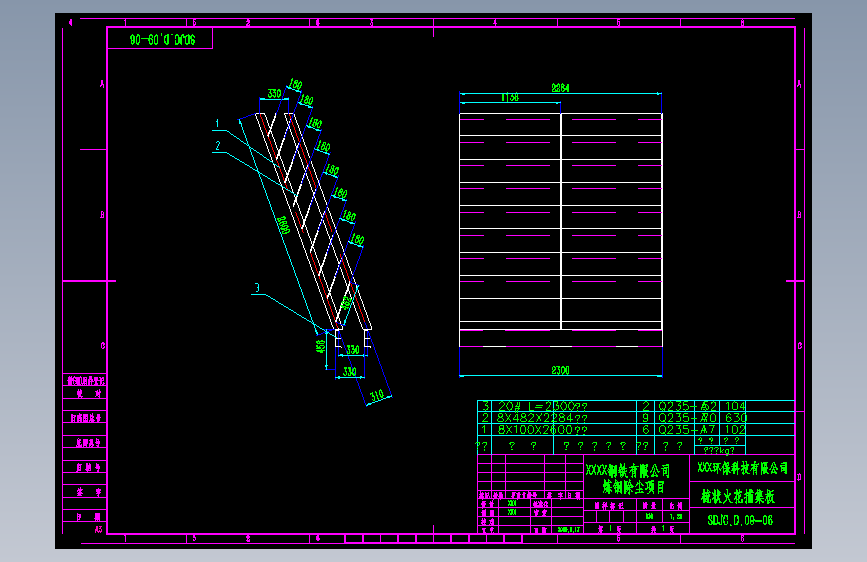The width and height of the screenshot is (867, 562).
Task: Click quantity 6 in the parts list
Action: 645,429
